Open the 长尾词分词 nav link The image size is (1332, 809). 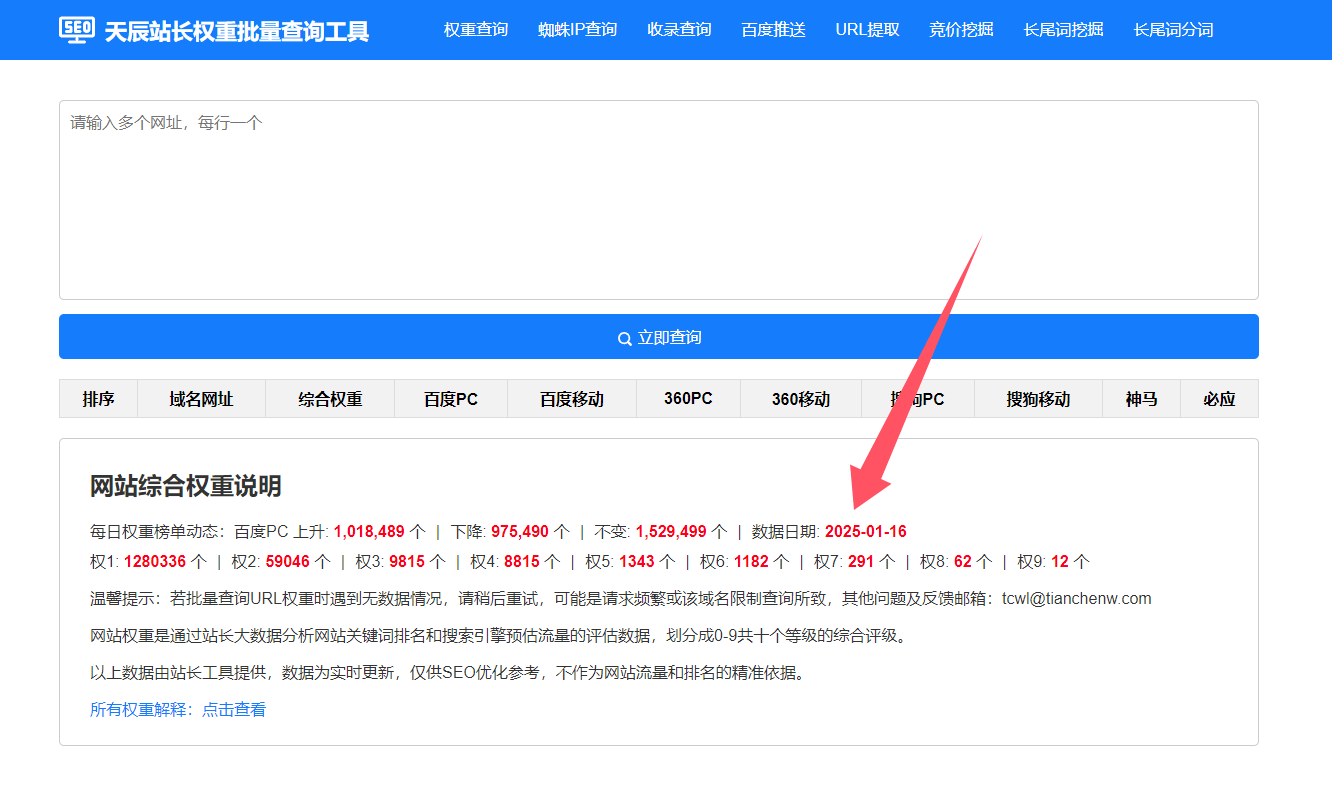coord(1174,30)
